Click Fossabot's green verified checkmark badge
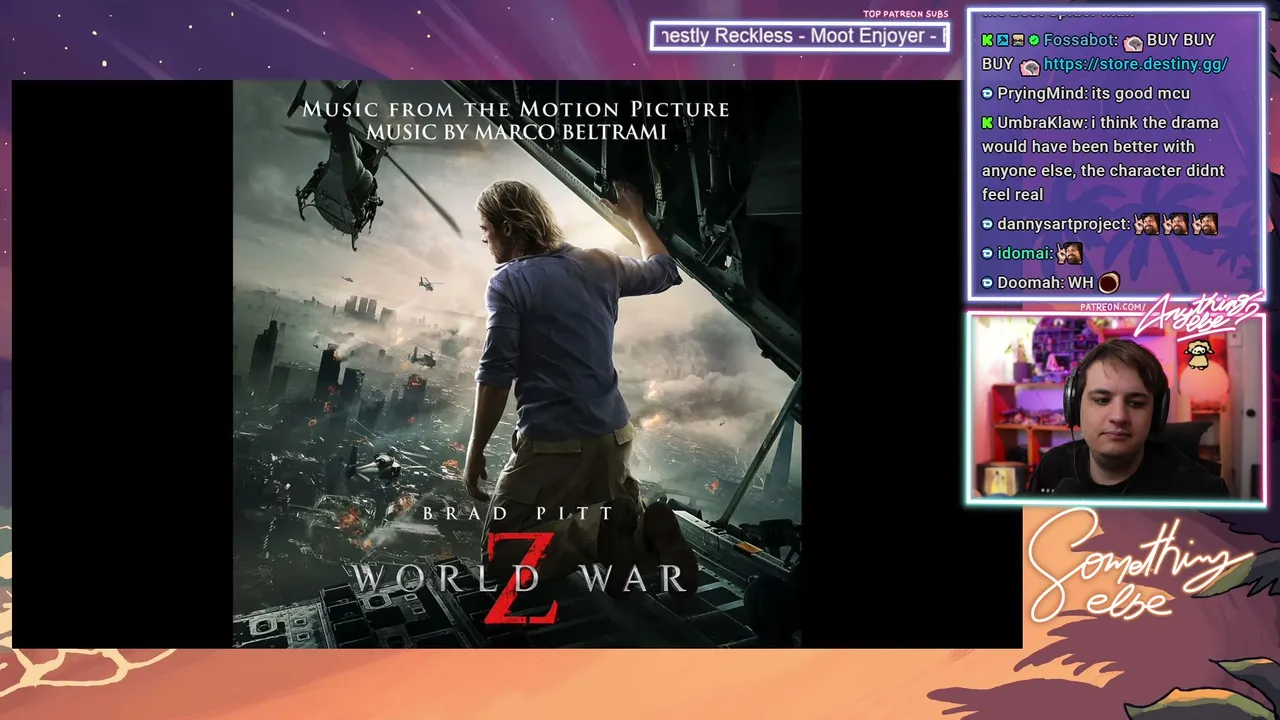 1034,40
